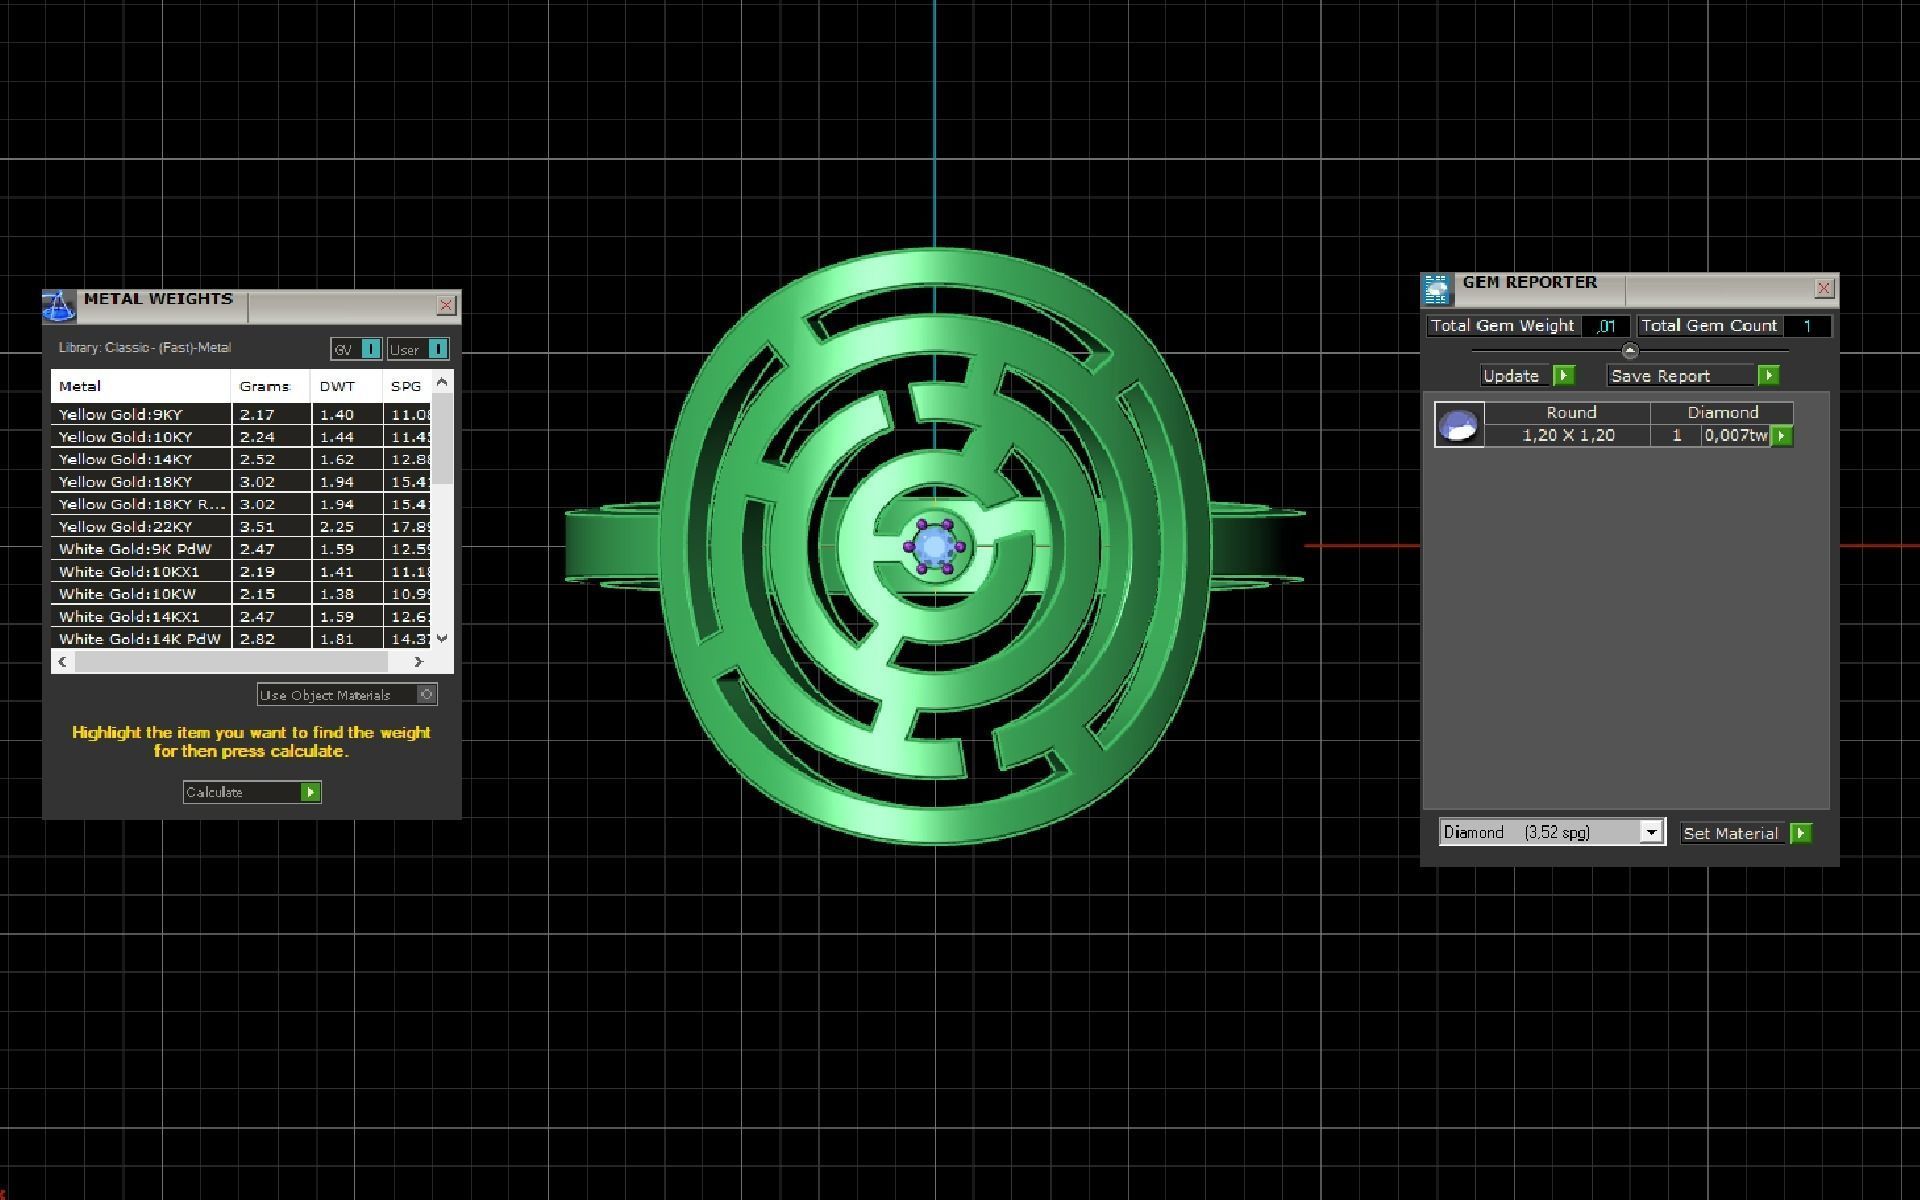Click the Library: Classic- (Fast)-Metal label

click(x=145, y=348)
